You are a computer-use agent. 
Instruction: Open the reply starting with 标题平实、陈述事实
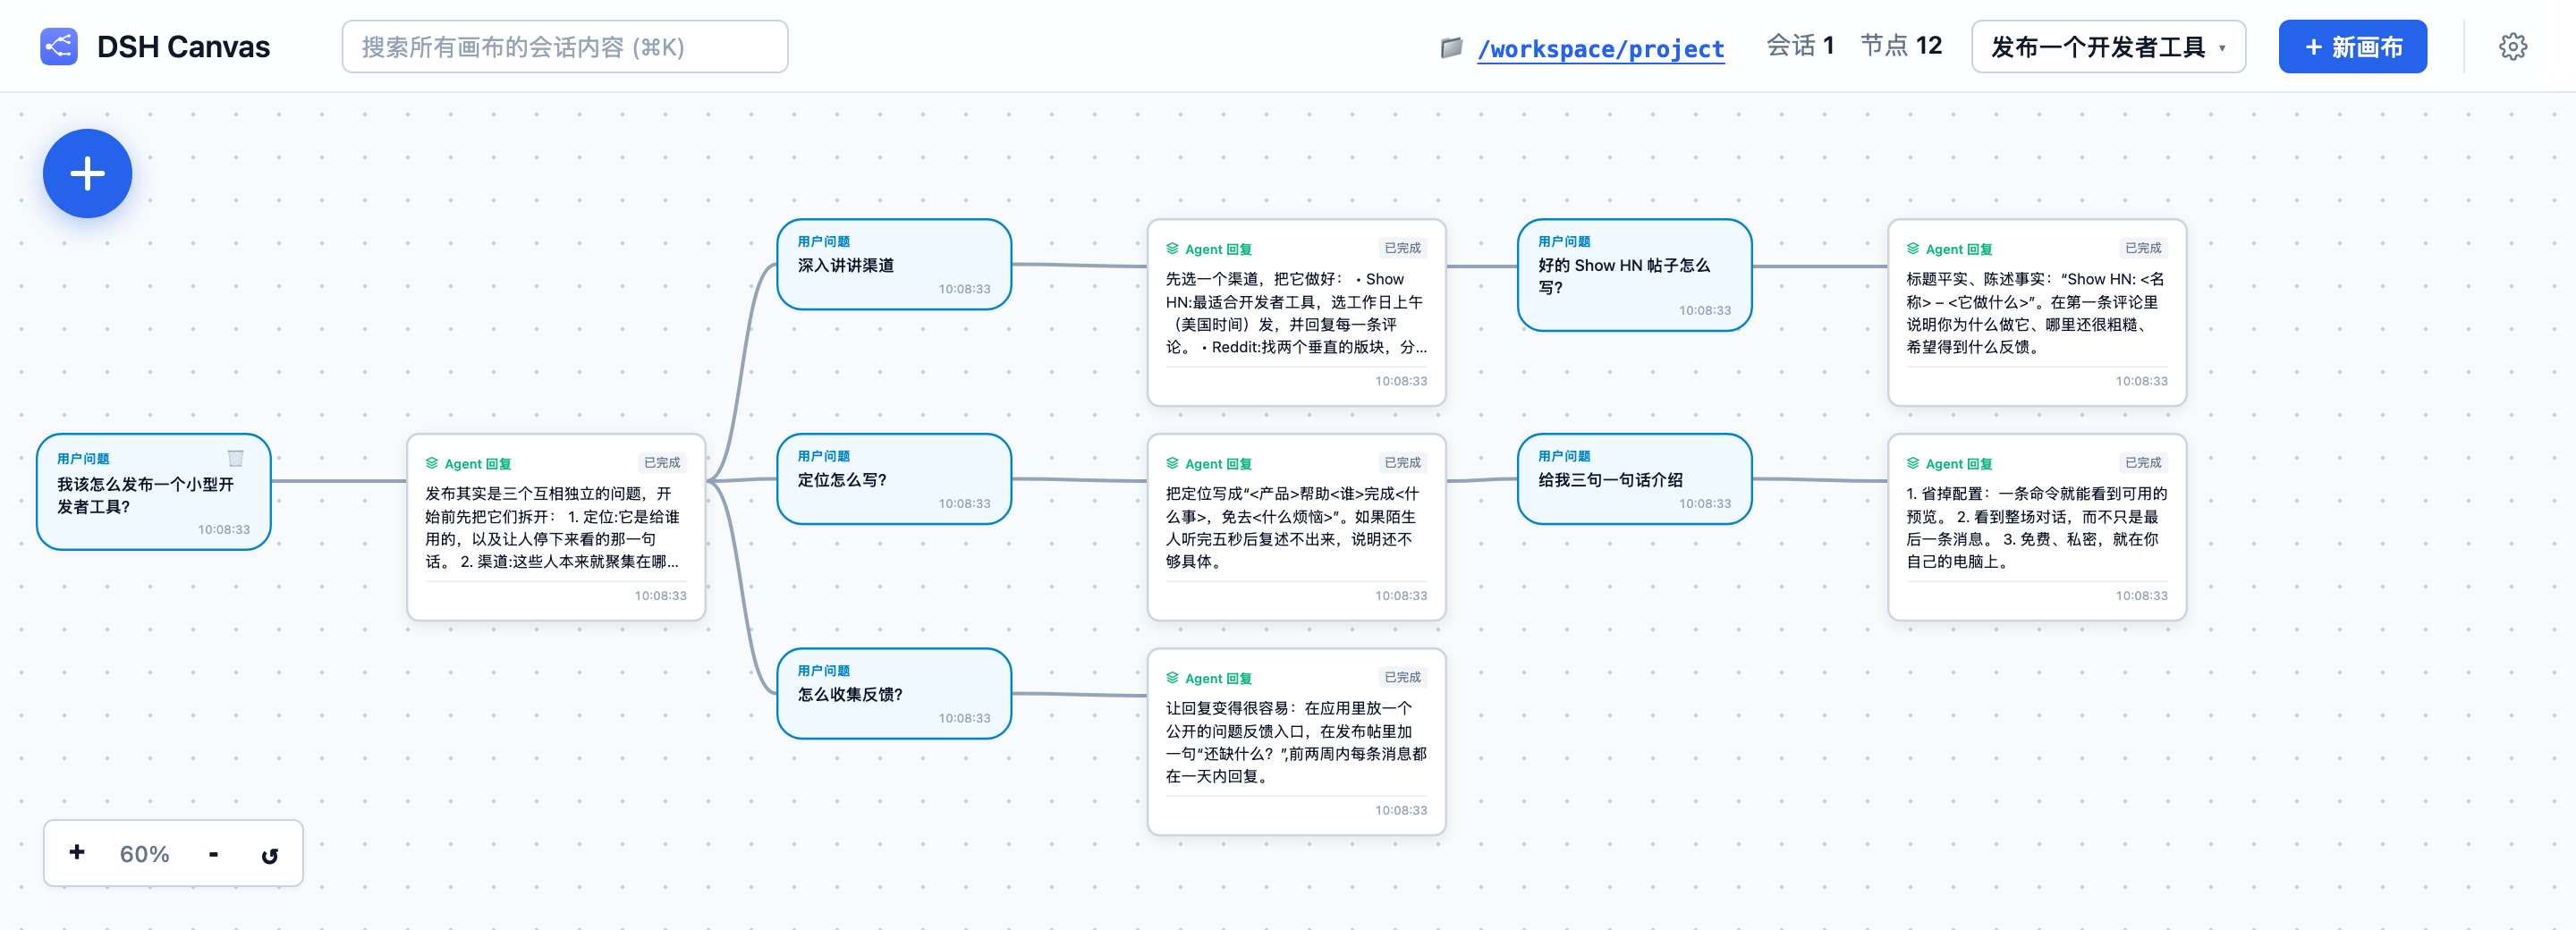coord(2036,312)
